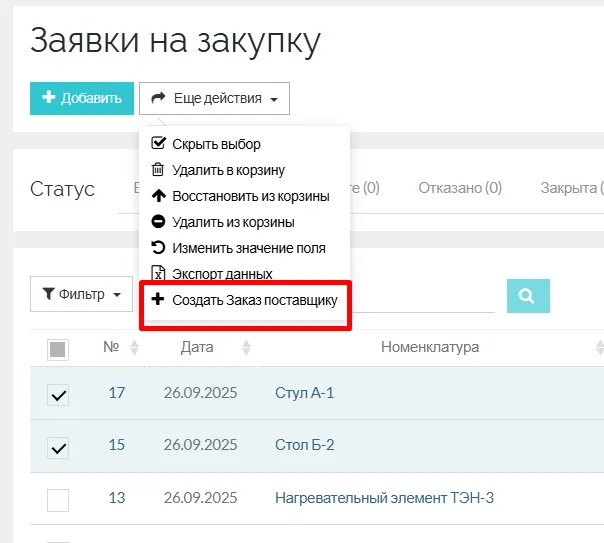The image size is (604, 543).
Task: Click the up-arrow icon for Восстановить из корзины
Action: [x=158, y=196]
